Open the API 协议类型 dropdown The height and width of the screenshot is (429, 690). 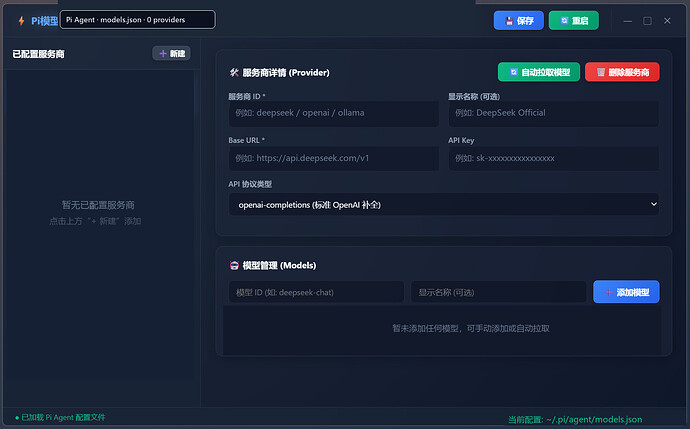(x=444, y=205)
